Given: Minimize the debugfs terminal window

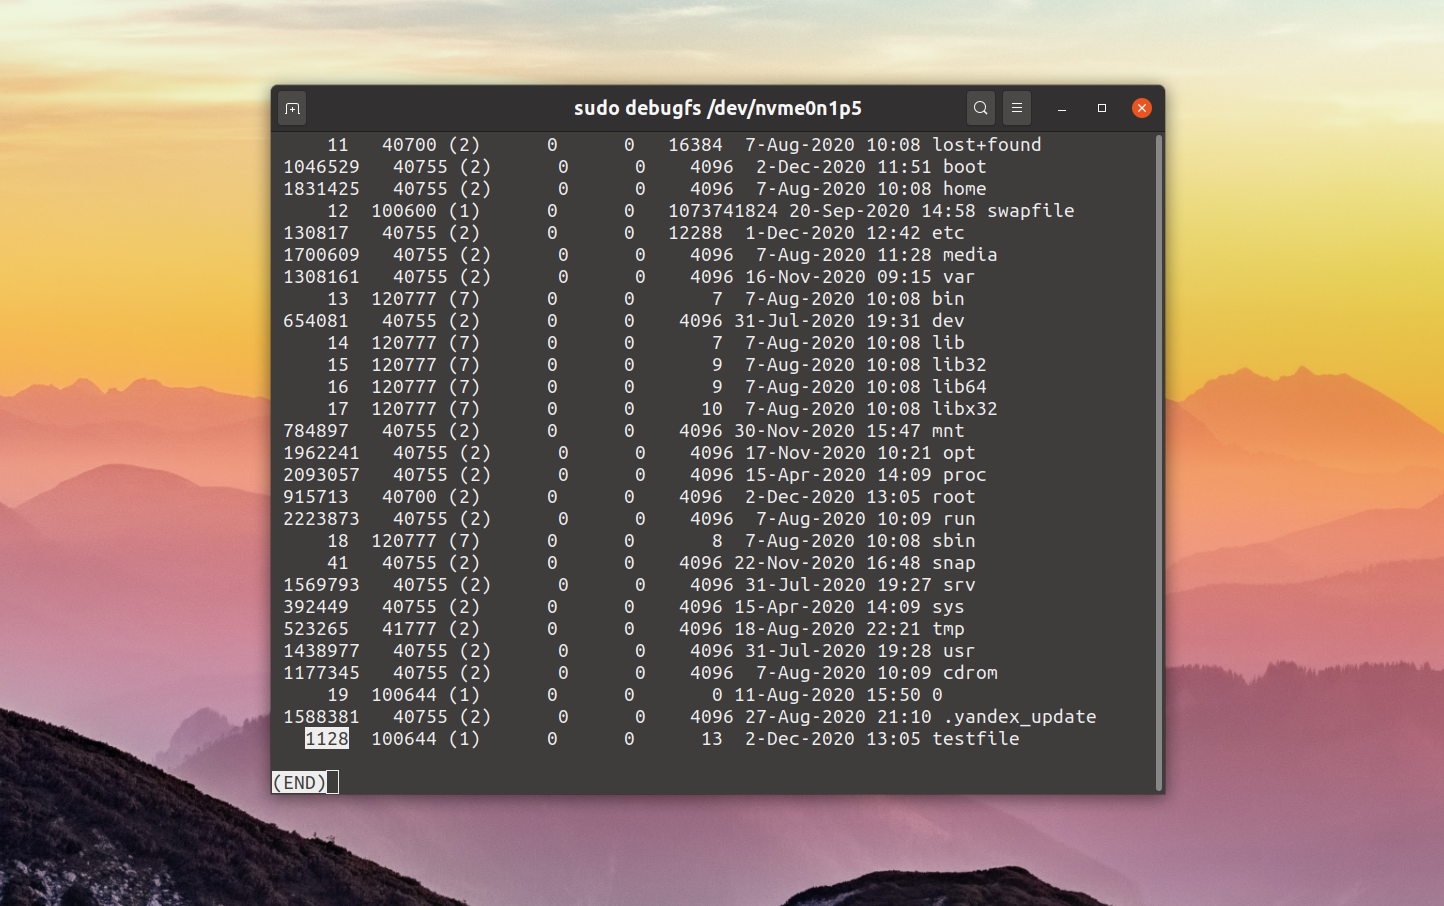Looking at the screenshot, I should tap(1062, 108).
